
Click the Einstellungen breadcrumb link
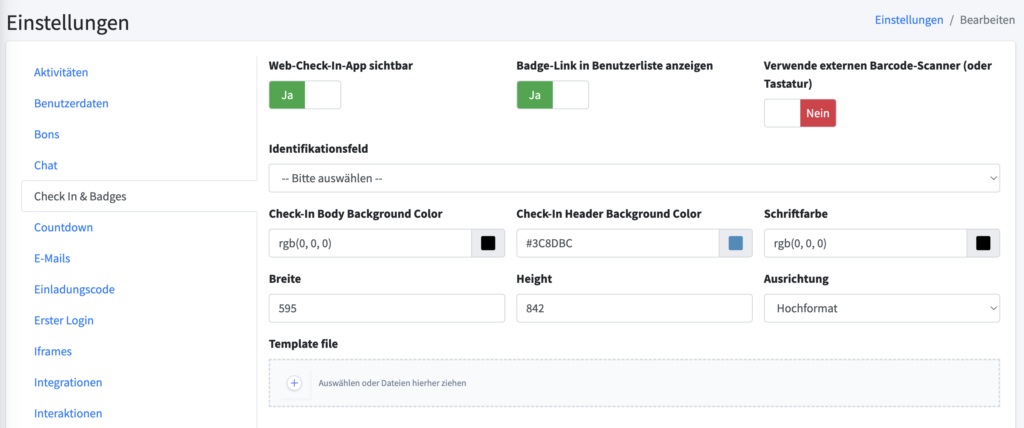(909, 20)
